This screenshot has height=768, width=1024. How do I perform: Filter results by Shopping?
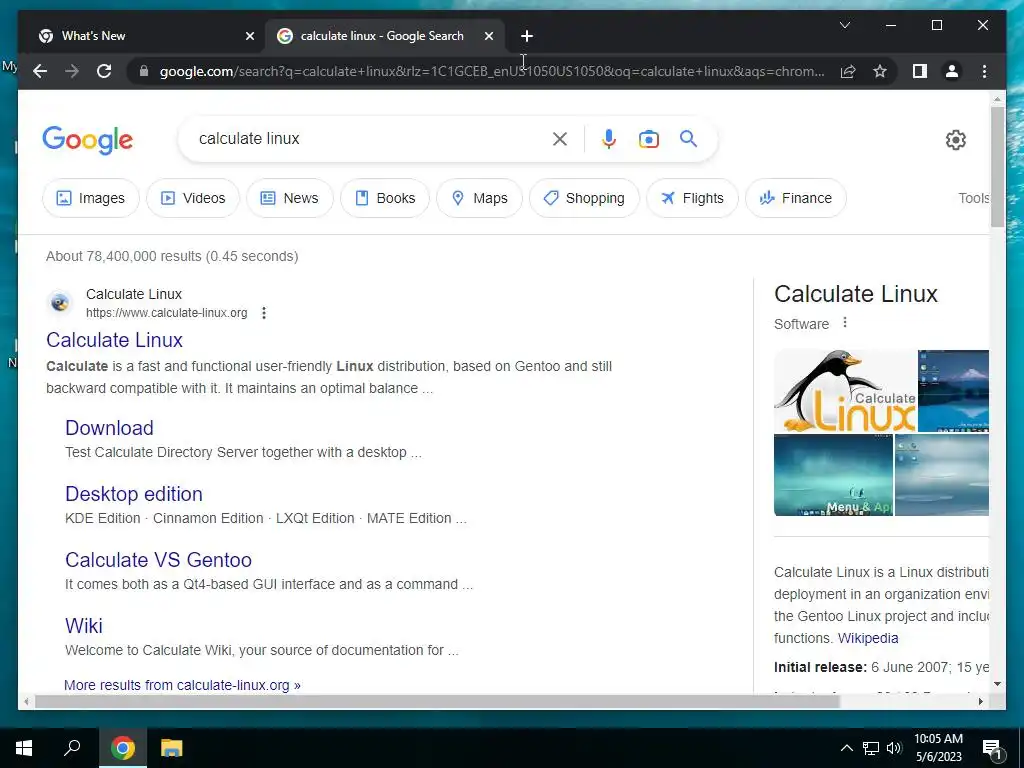[x=584, y=198]
